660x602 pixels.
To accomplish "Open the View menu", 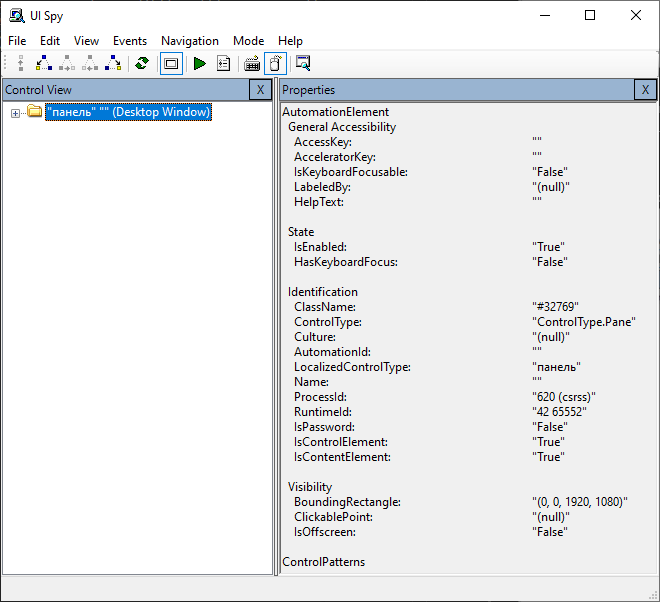I will (x=86, y=41).
